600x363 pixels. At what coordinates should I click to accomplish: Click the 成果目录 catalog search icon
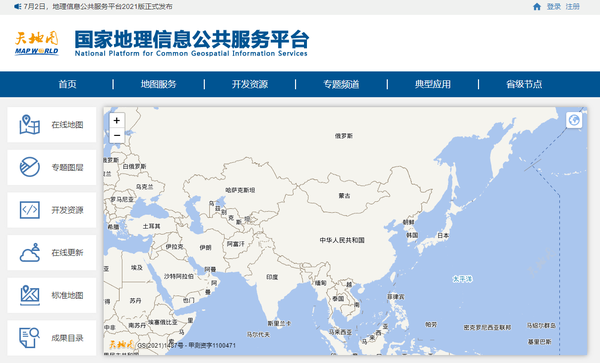29,338
